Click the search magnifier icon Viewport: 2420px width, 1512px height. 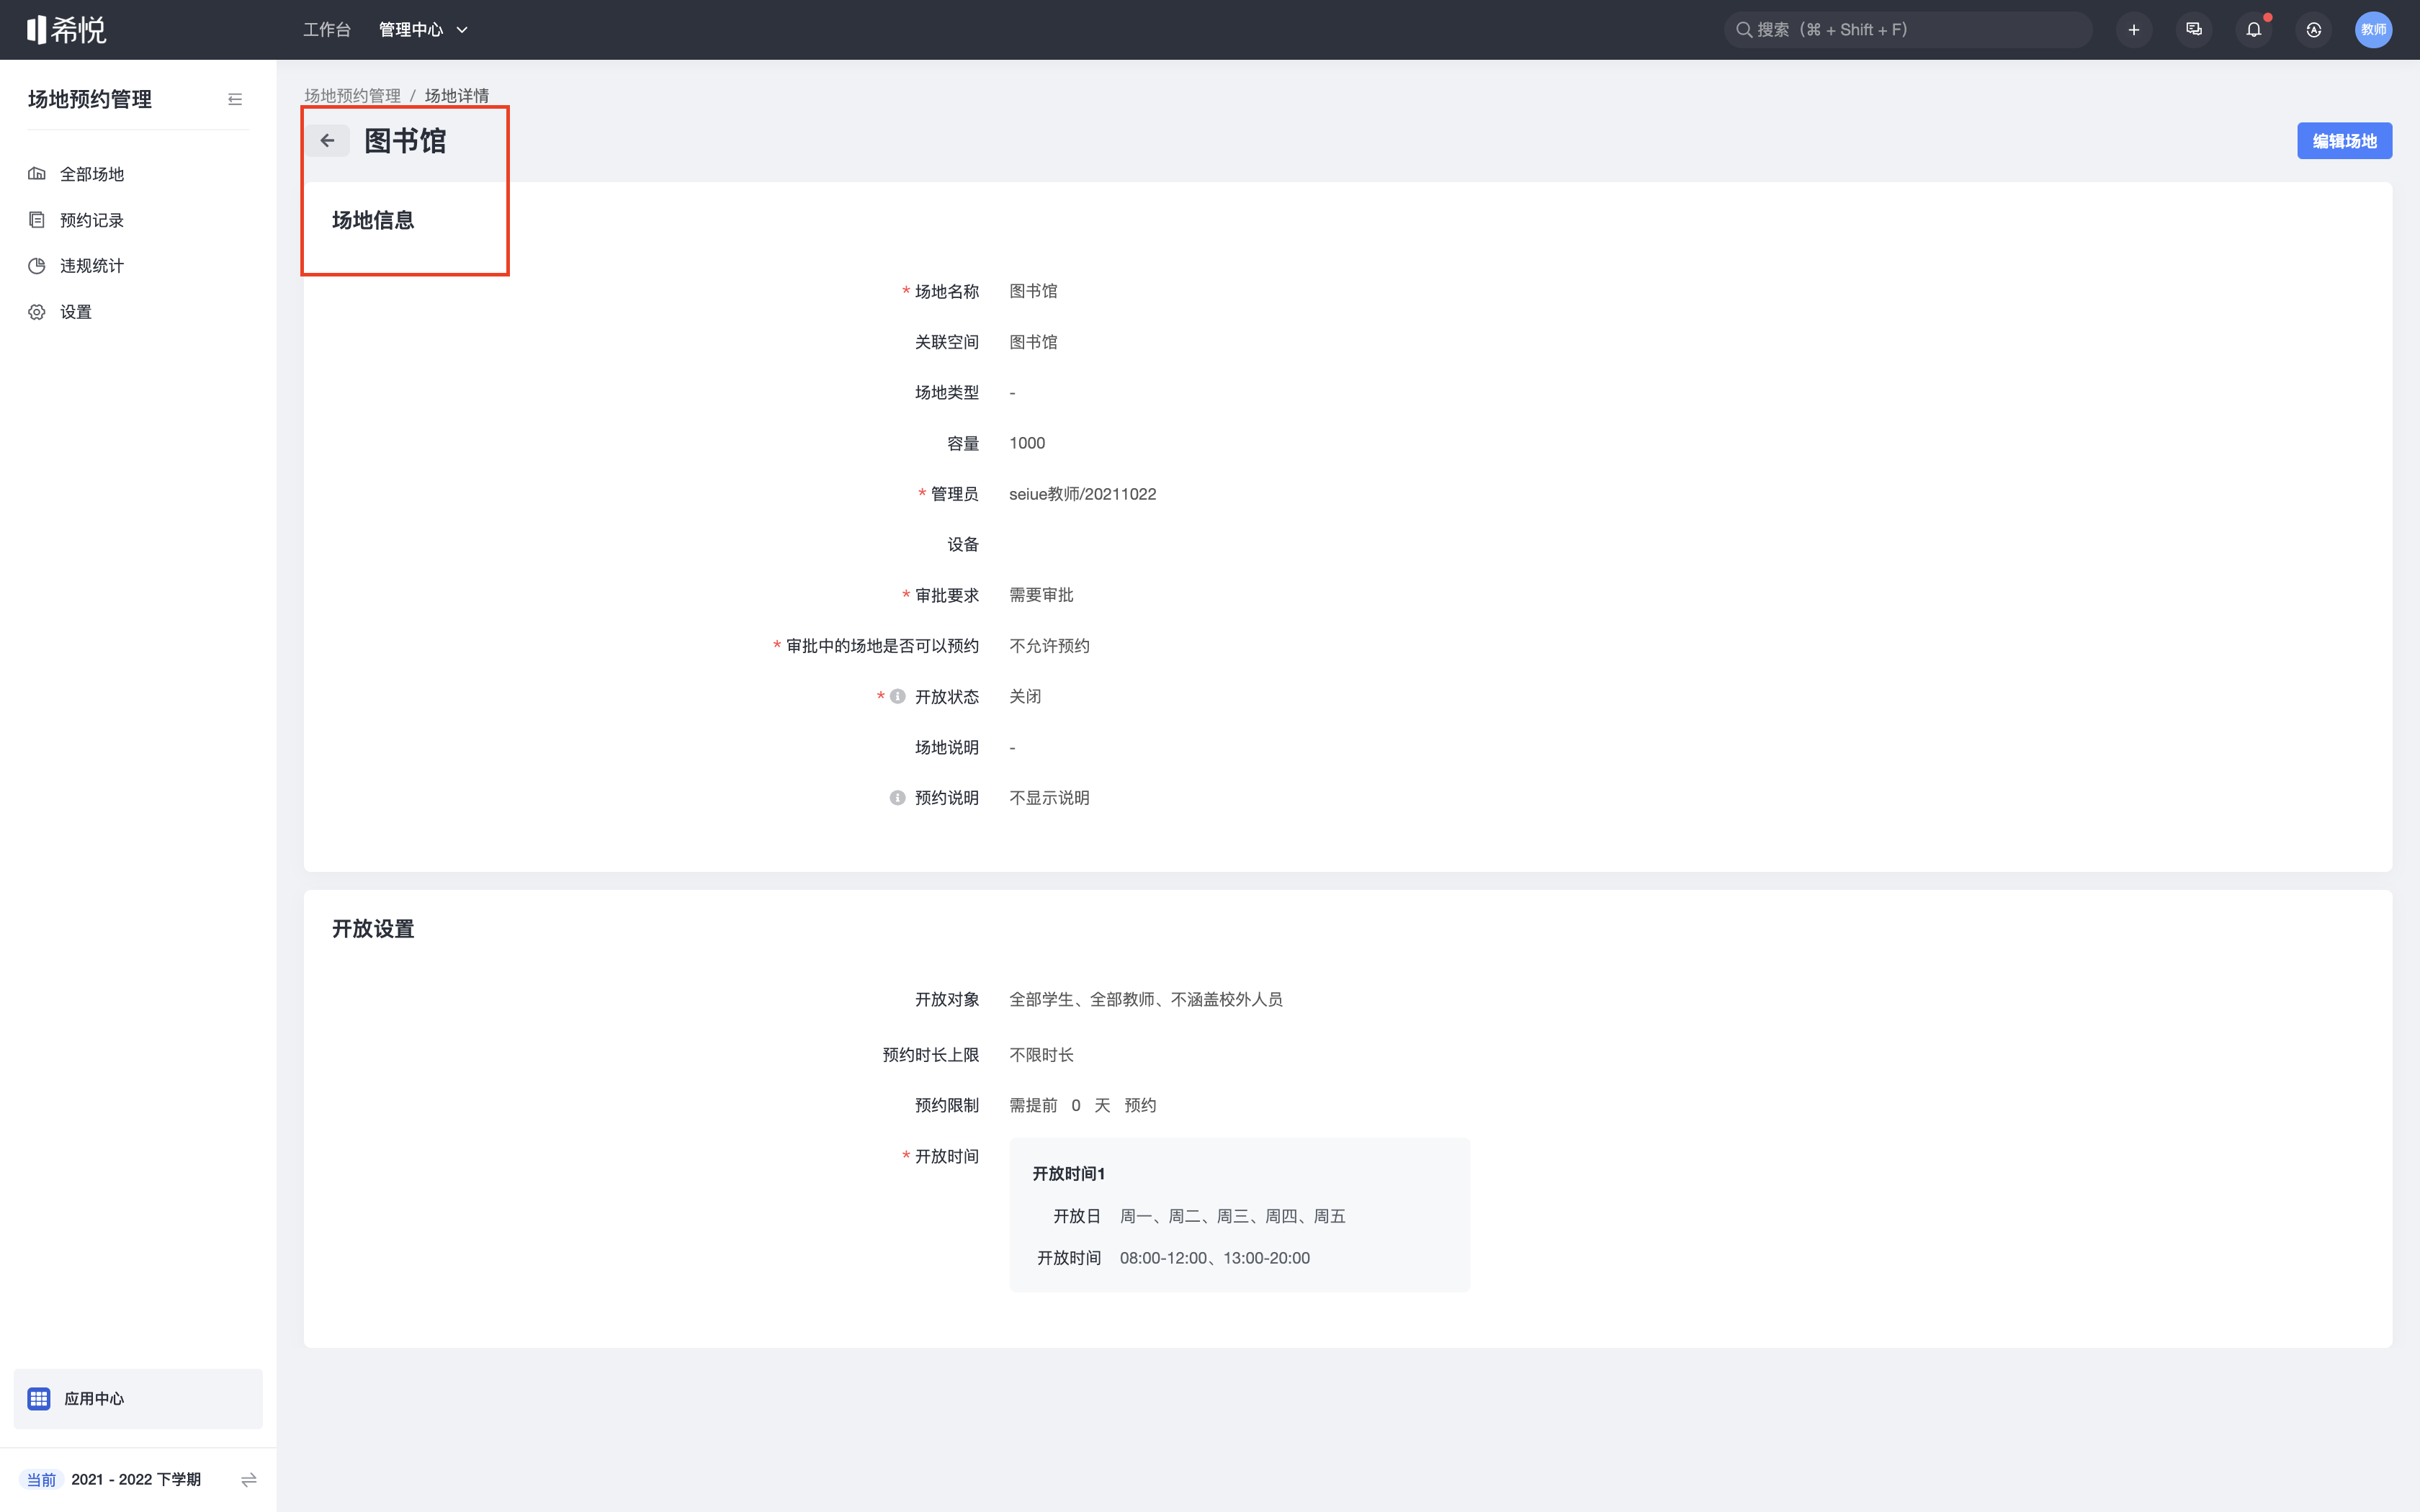[x=1743, y=30]
